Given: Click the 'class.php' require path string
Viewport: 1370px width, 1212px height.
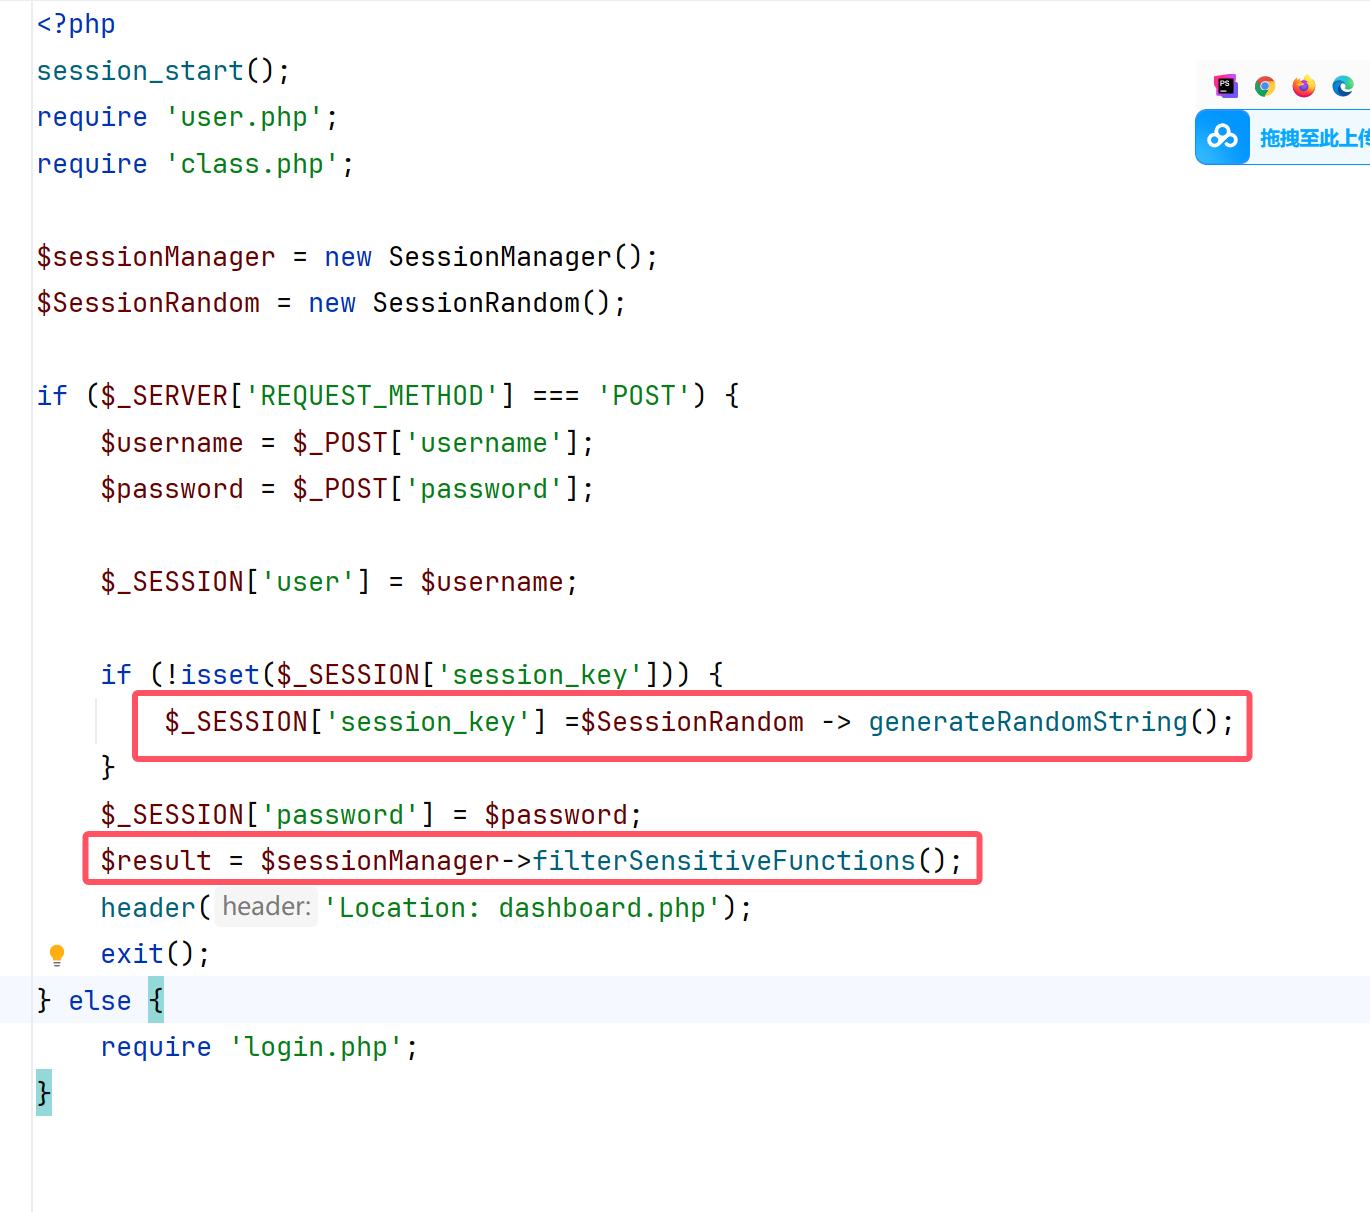Looking at the screenshot, I should 252,164.
